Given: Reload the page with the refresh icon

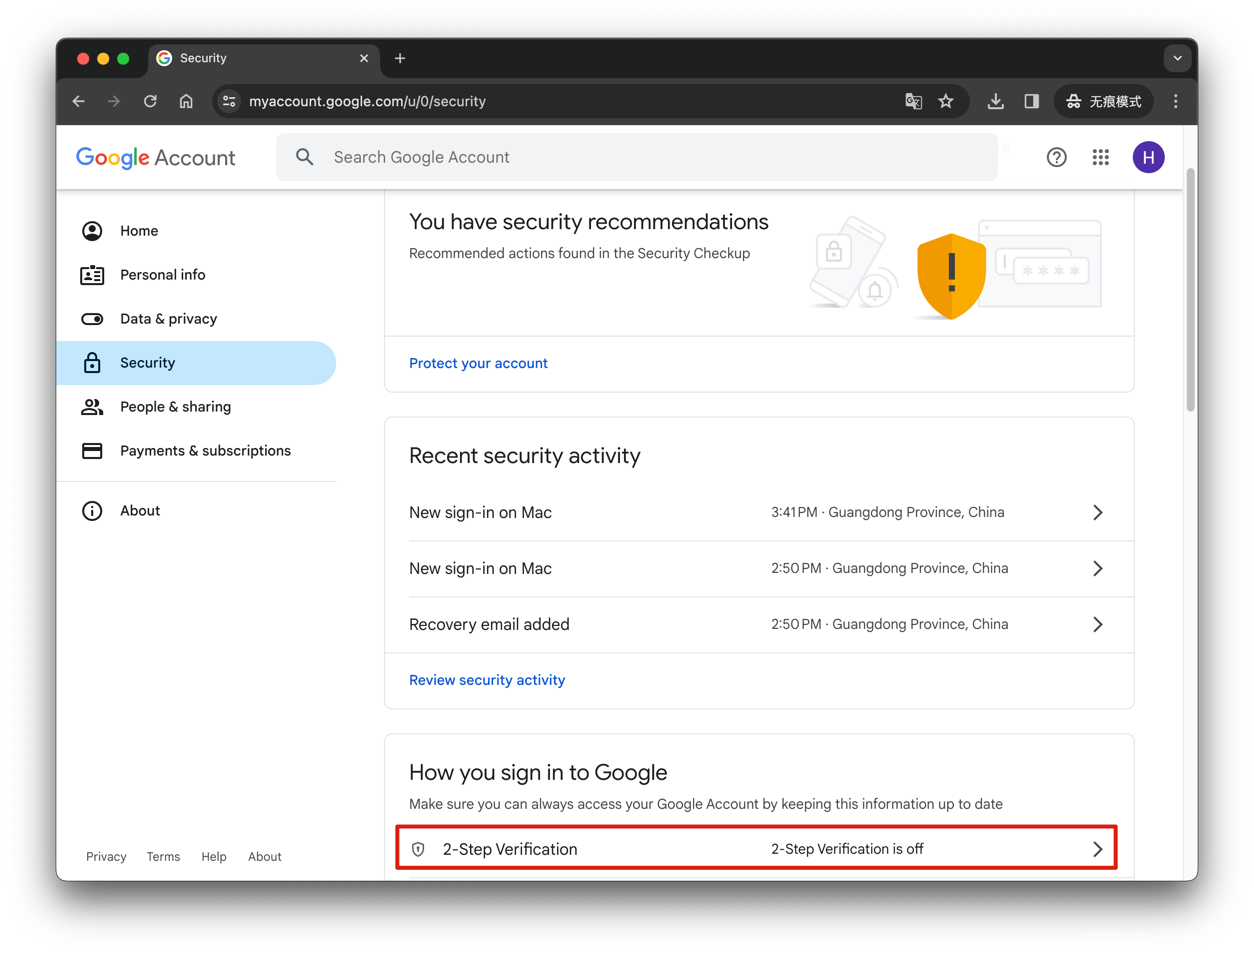Looking at the screenshot, I should point(150,101).
